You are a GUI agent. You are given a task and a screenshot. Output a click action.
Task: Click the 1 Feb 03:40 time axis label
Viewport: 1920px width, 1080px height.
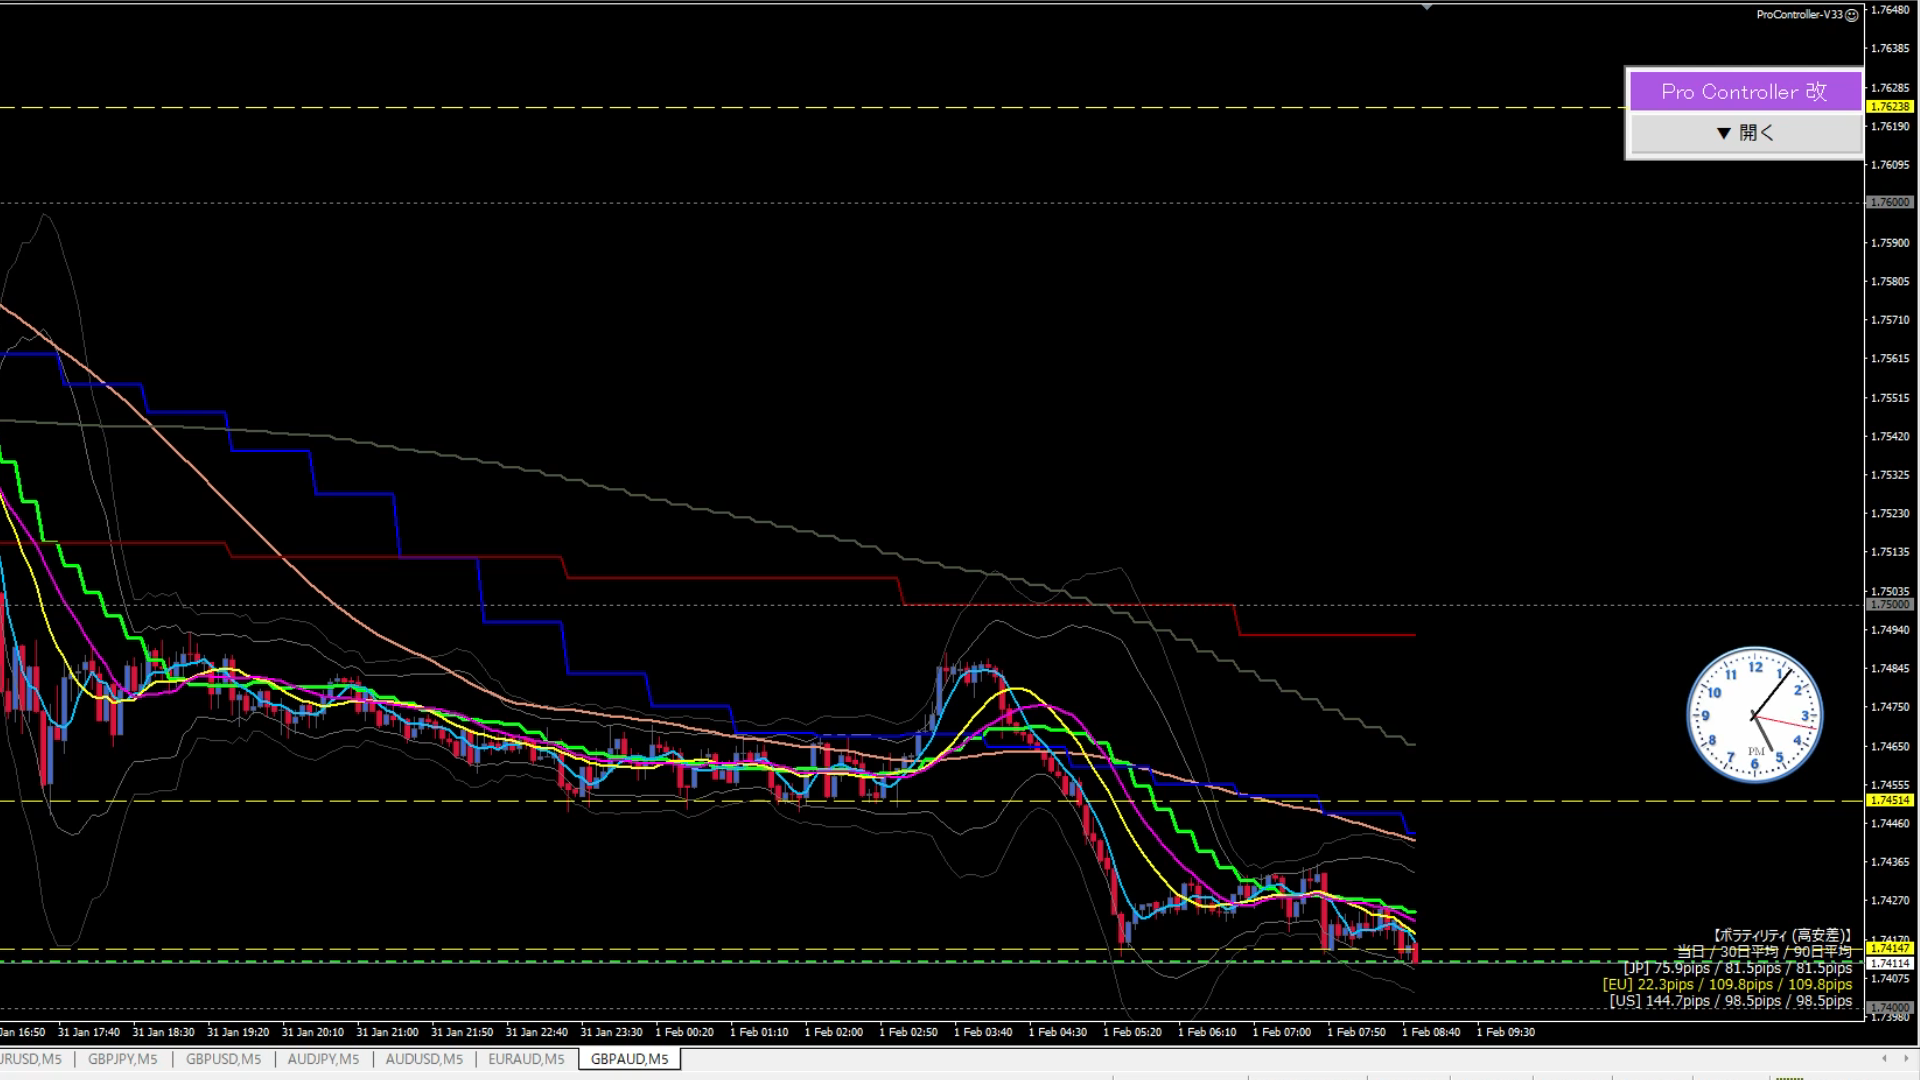click(x=983, y=1032)
